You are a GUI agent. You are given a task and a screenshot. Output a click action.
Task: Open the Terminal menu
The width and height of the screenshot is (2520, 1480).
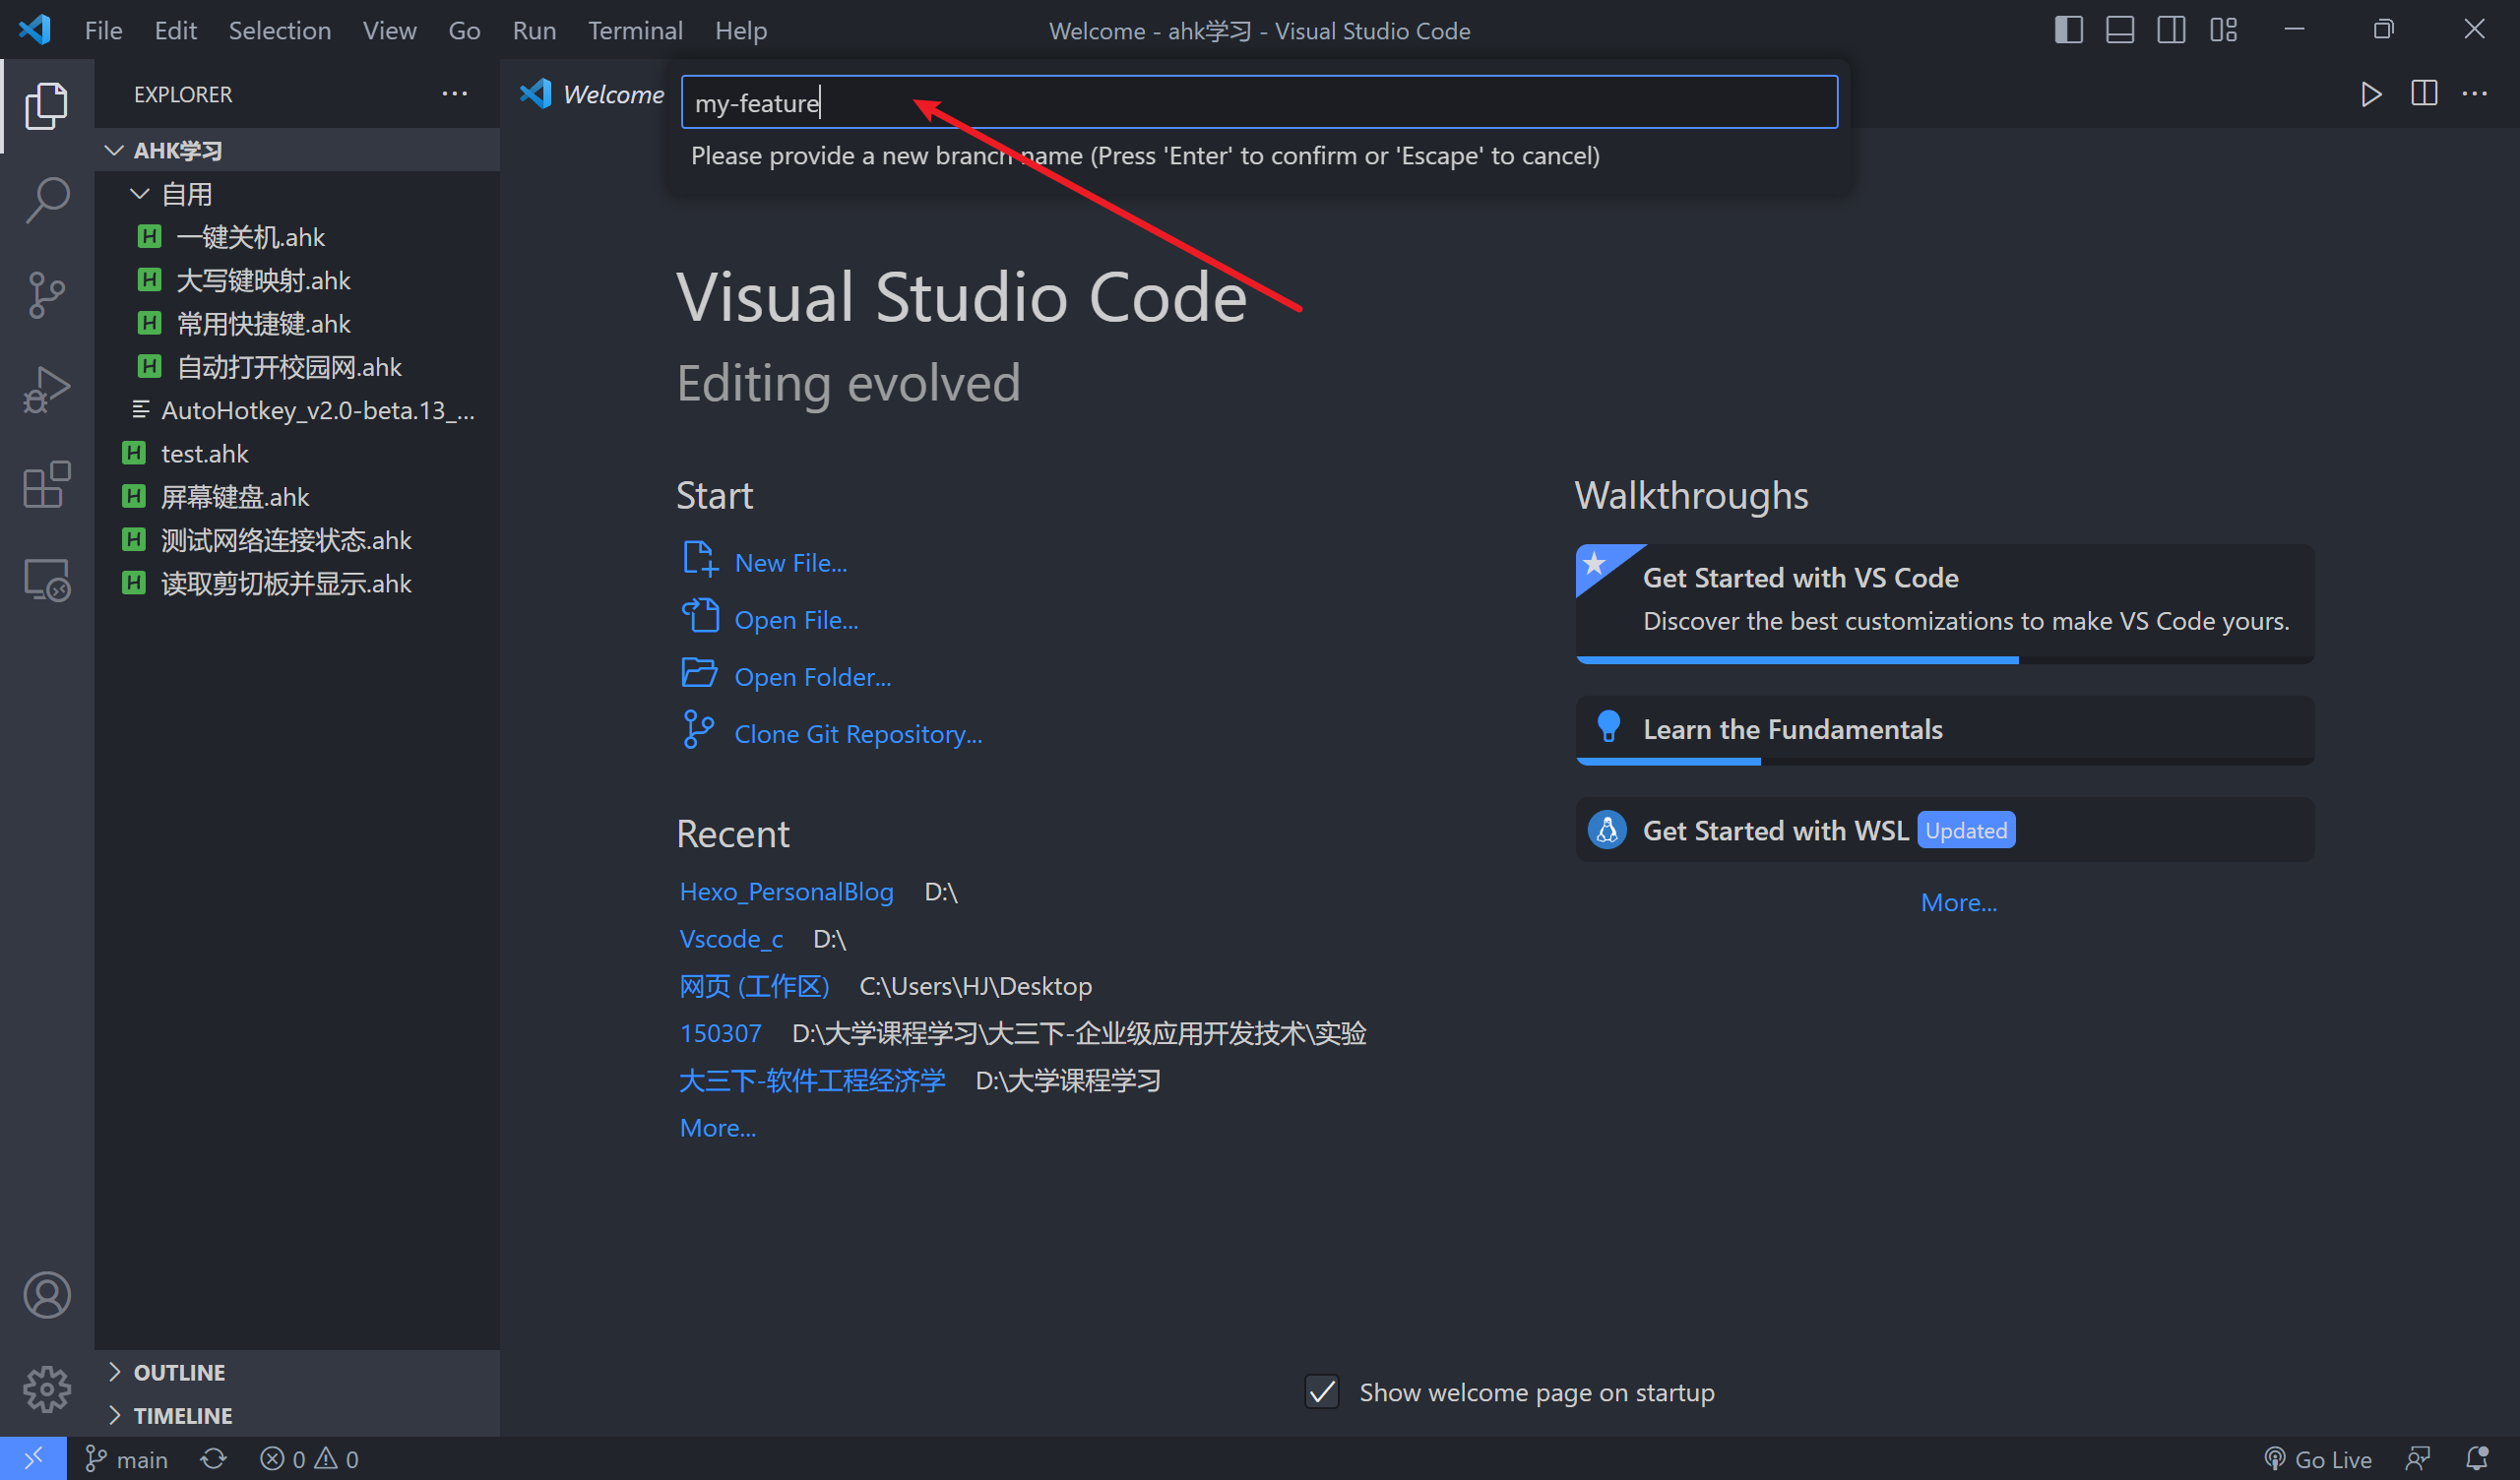click(635, 30)
